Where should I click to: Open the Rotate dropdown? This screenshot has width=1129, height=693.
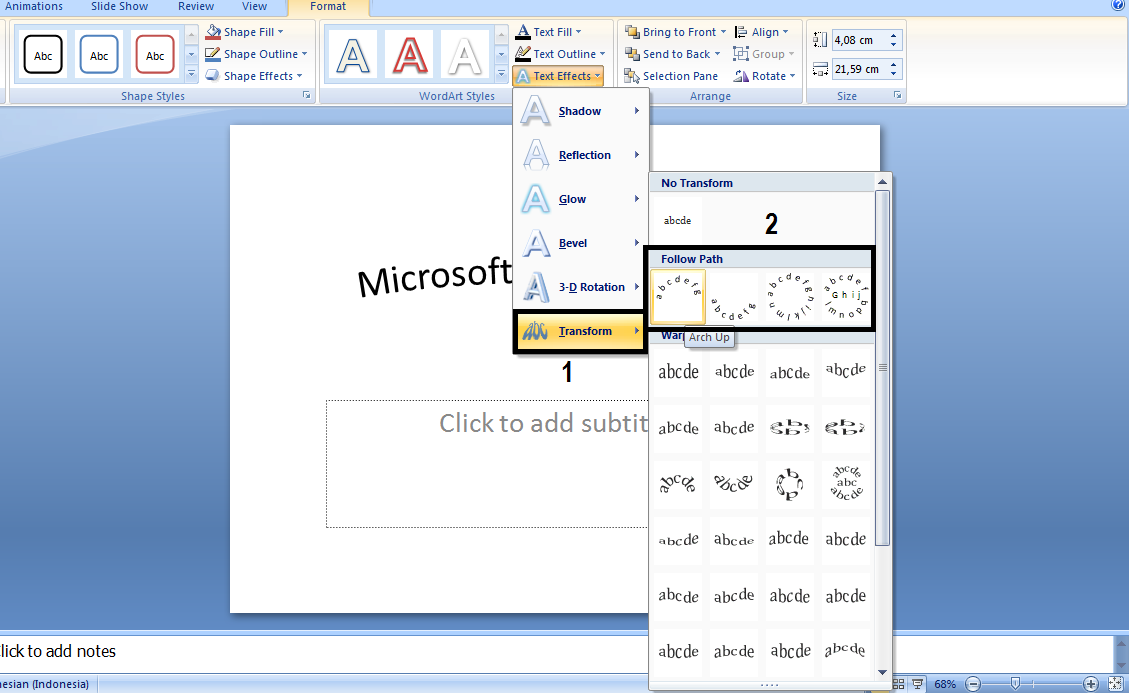(x=765, y=76)
